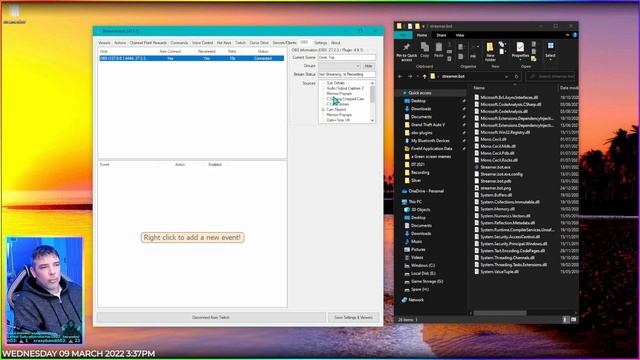
Task: Select the Streamer.bot.exe application file
Action: click(x=495, y=167)
